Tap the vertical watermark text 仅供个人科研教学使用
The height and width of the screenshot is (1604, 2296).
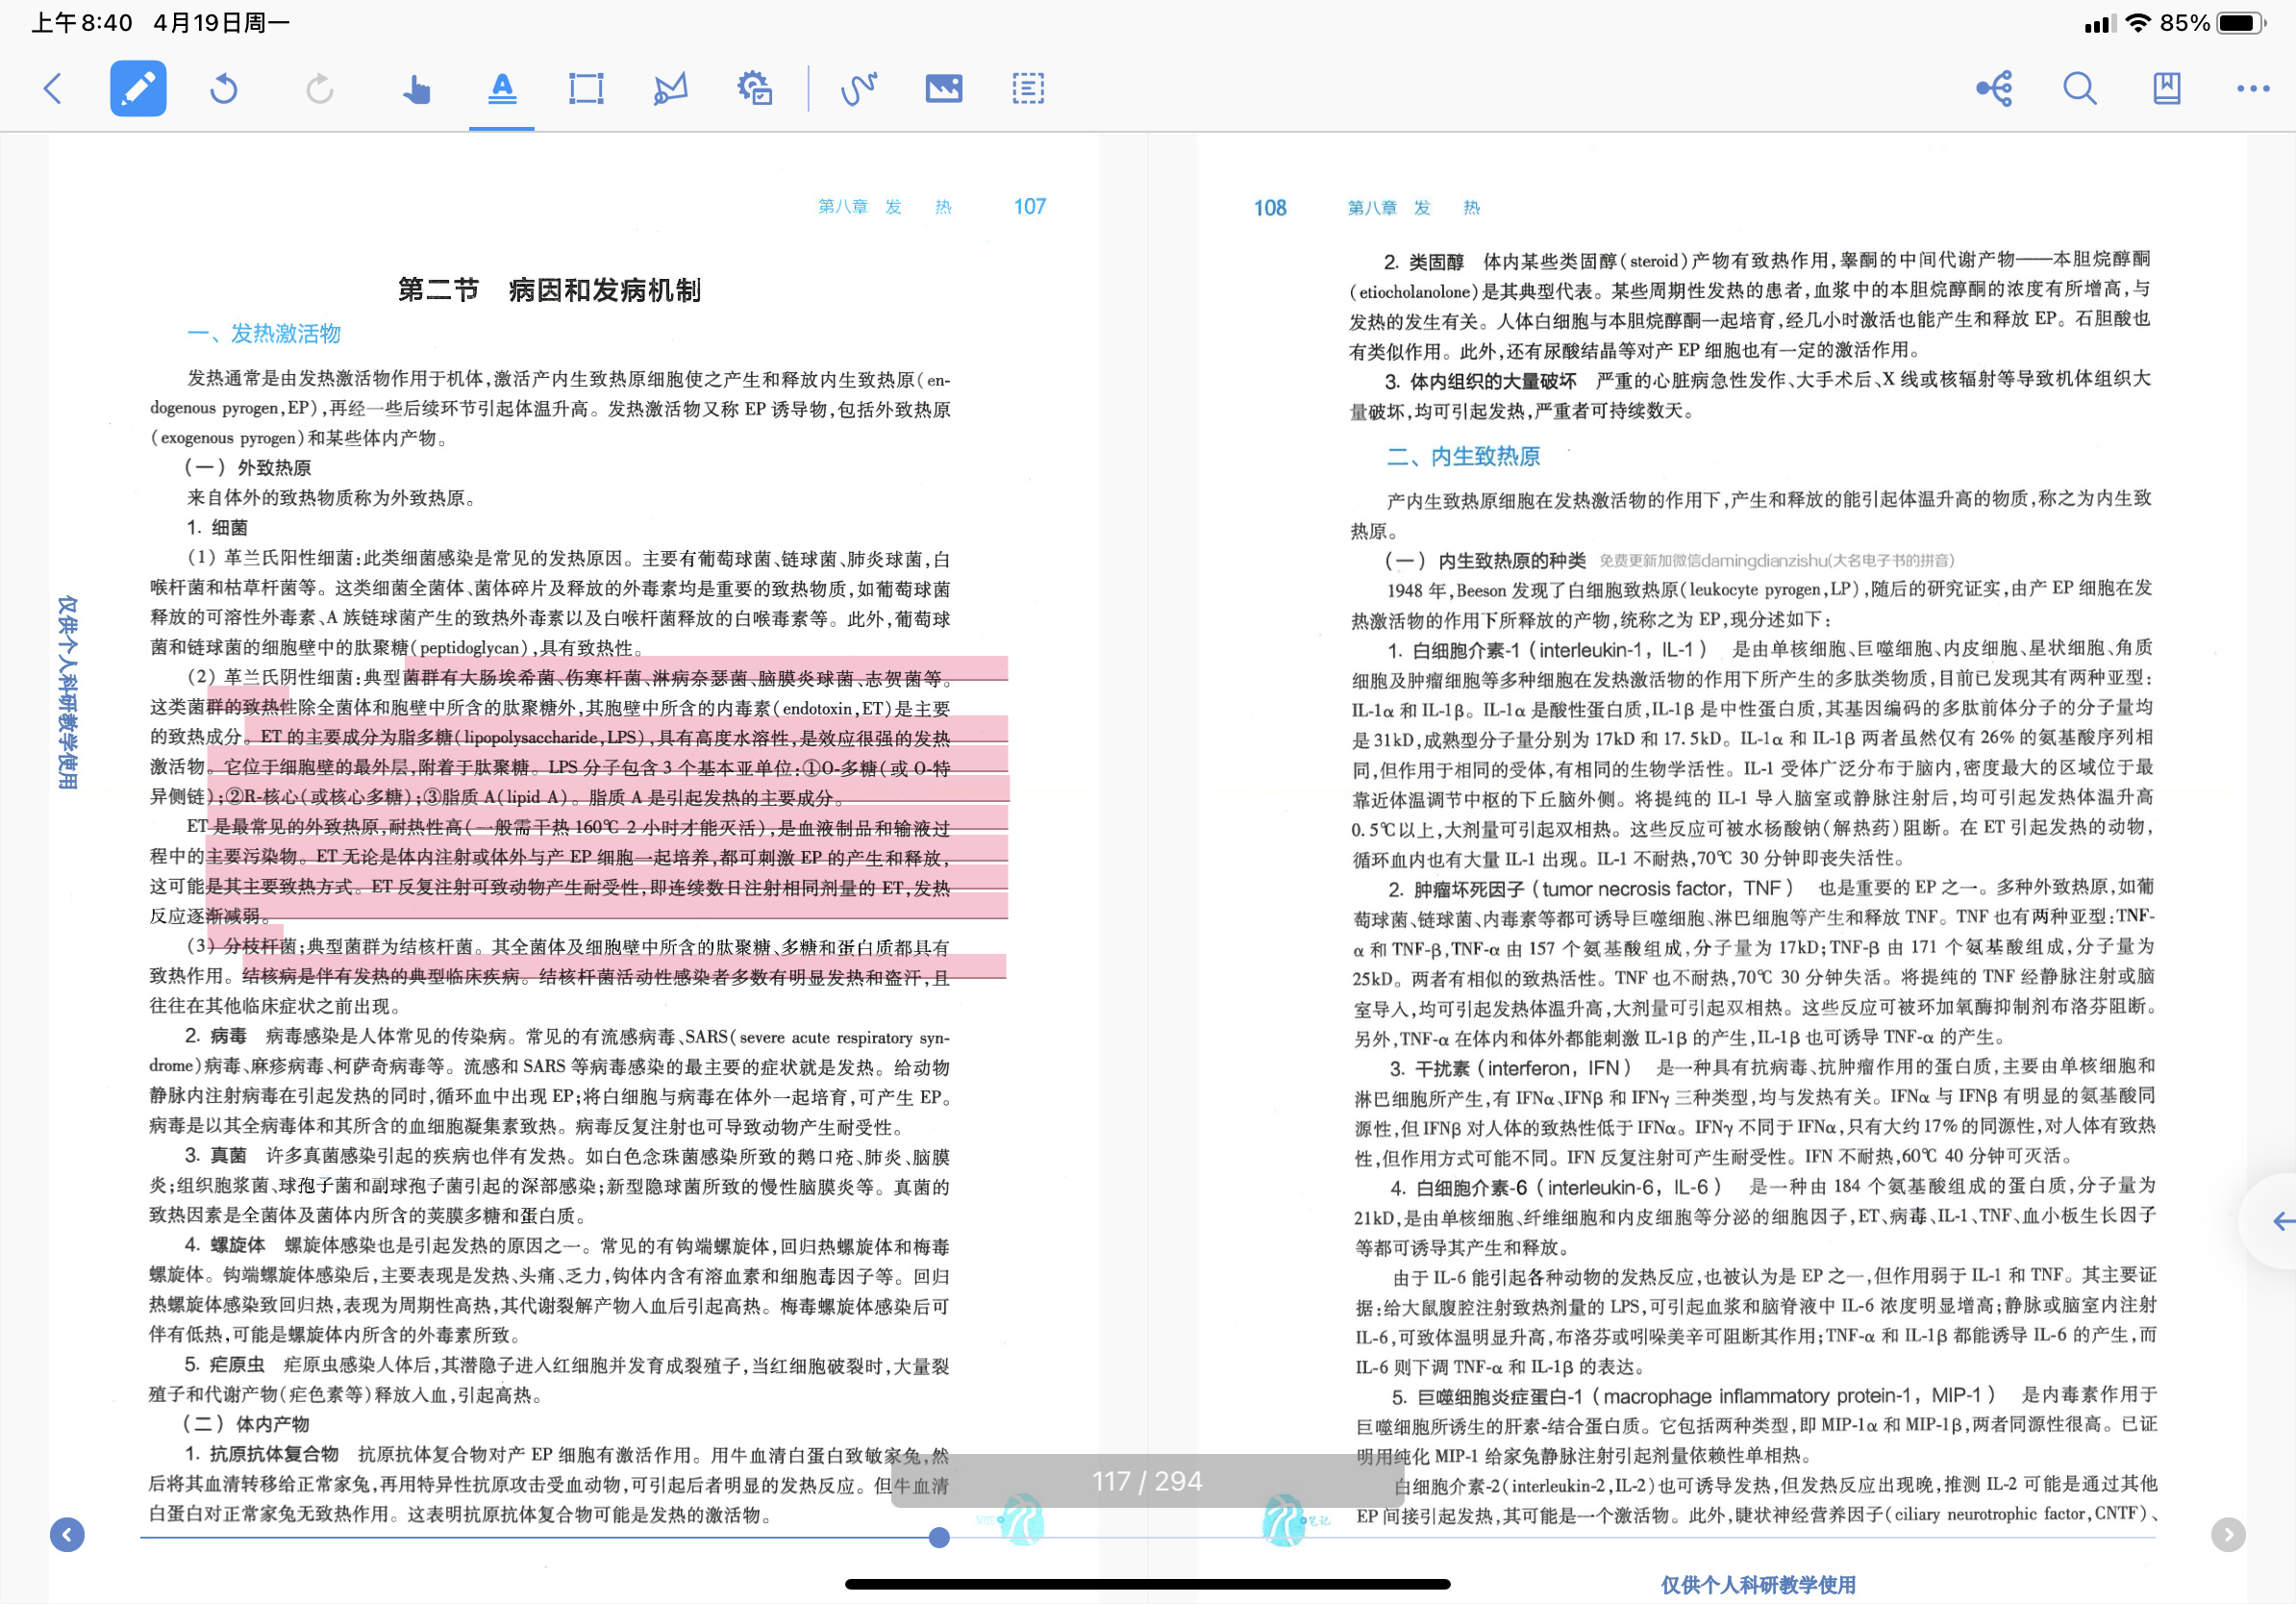[x=67, y=692]
